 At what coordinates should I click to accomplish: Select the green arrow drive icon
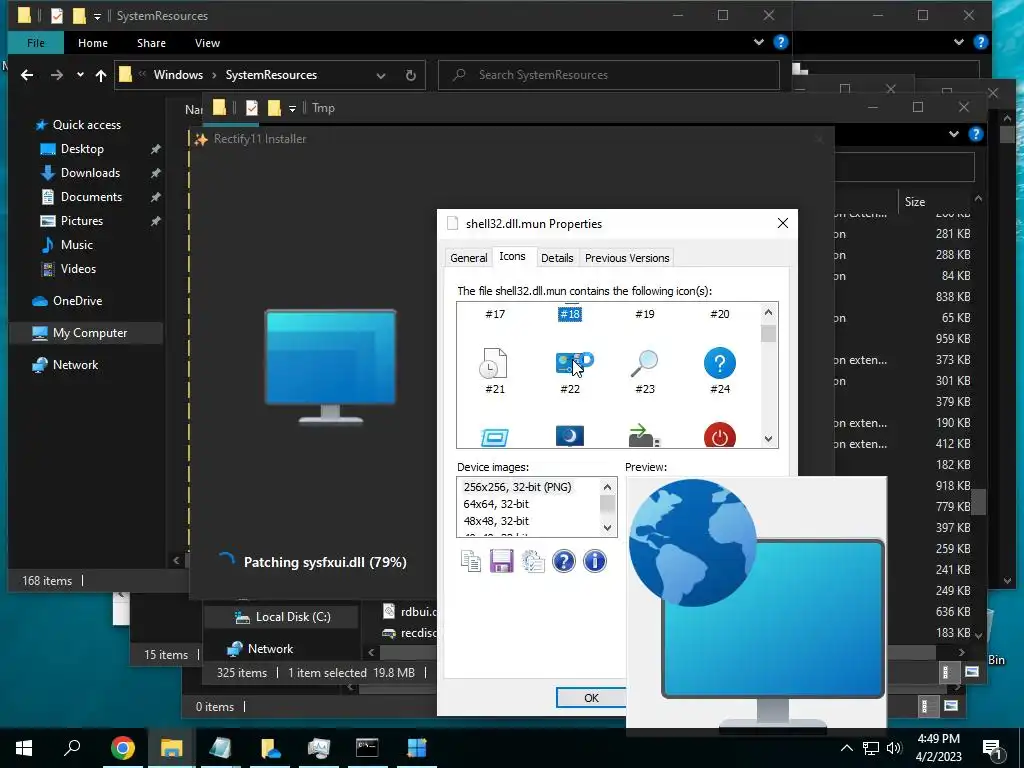[644, 436]
